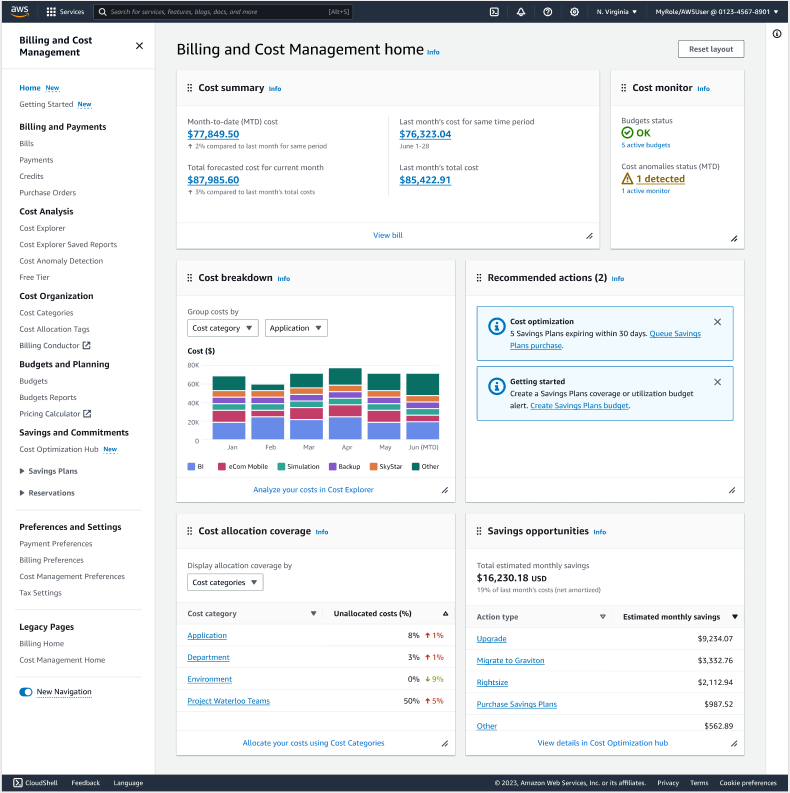Go to Budgets in the sidebar
Screen dimensions: 790x793
tap(33, 381)
